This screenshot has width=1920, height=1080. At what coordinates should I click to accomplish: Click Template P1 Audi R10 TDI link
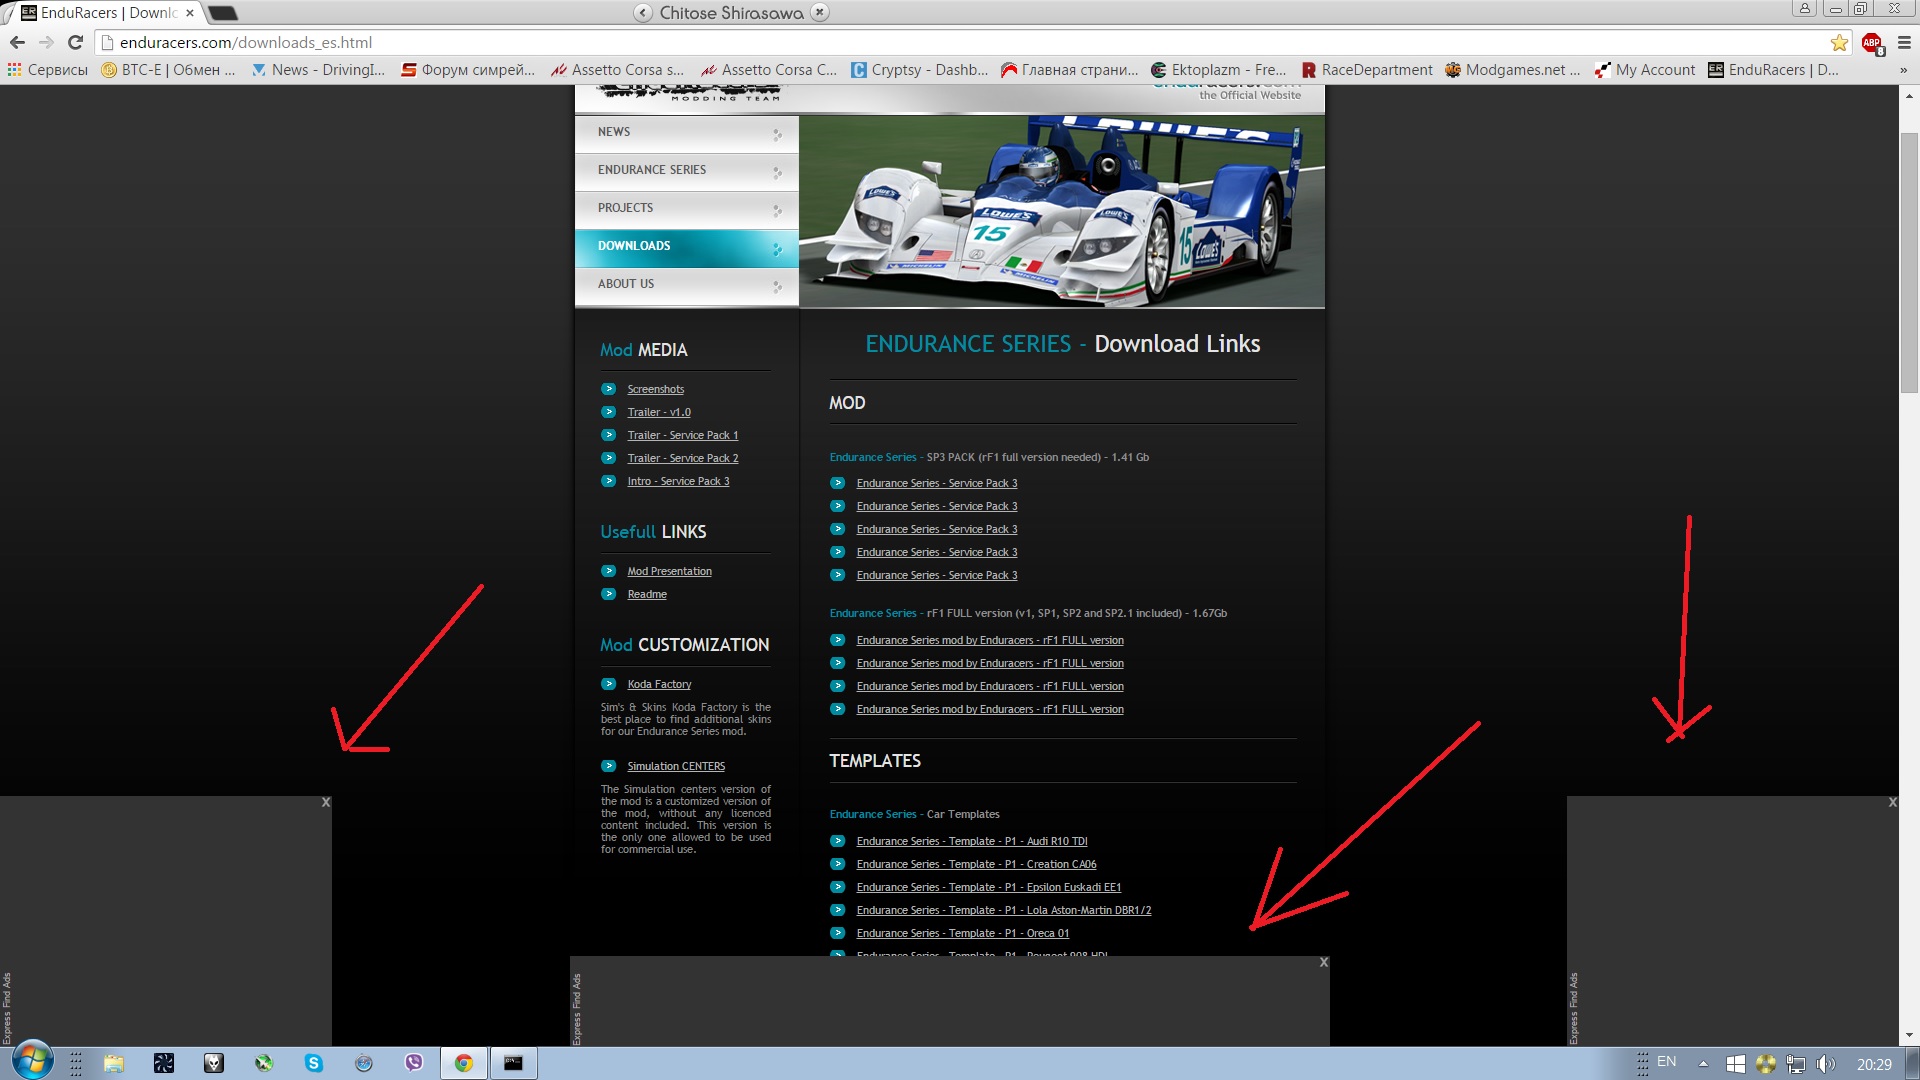point(971,842)
